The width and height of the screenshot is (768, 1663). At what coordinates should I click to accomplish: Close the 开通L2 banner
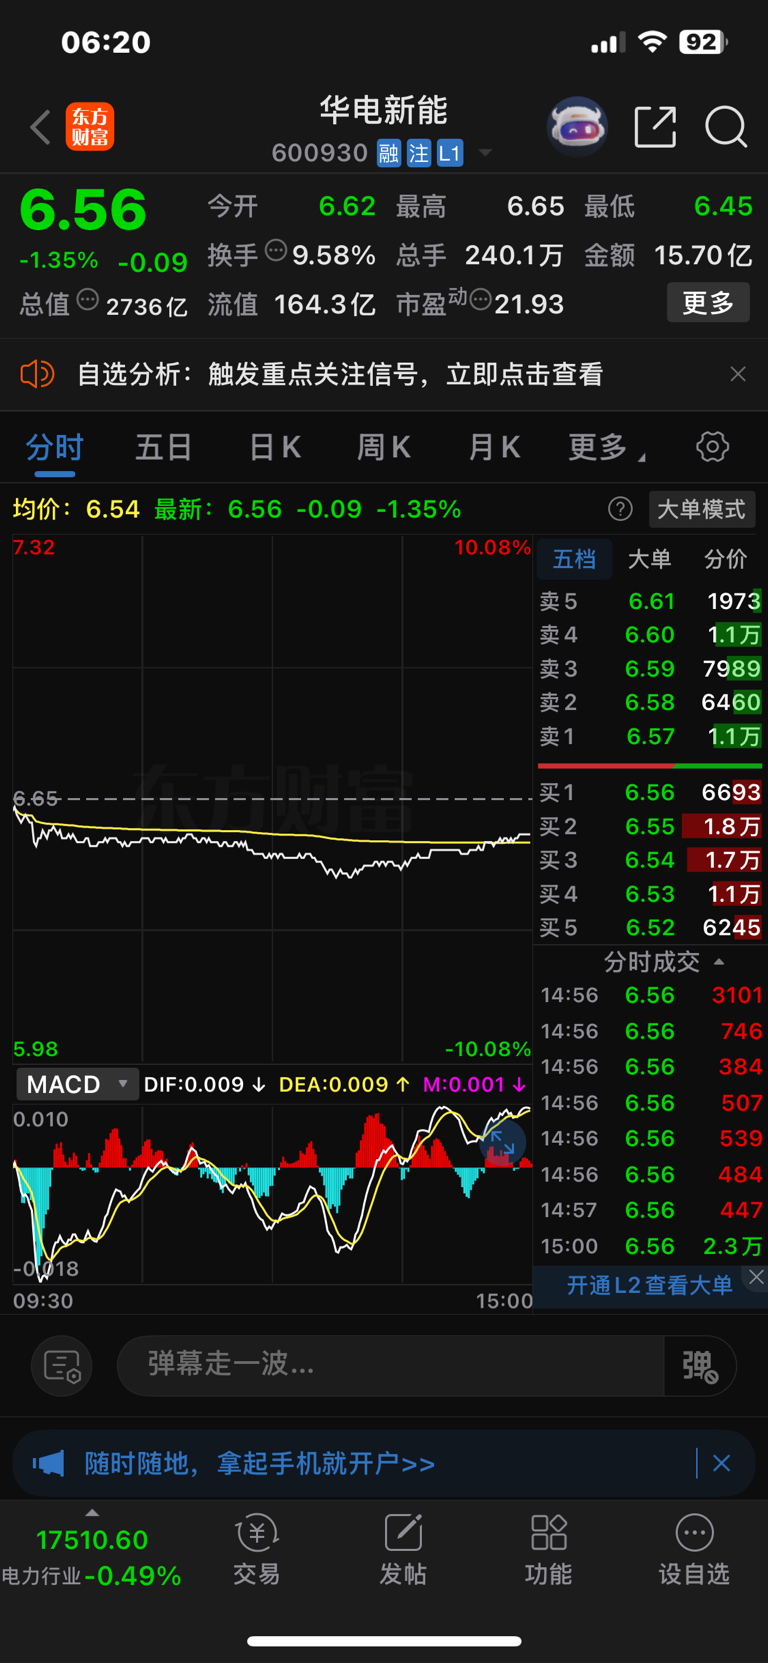756,1277
